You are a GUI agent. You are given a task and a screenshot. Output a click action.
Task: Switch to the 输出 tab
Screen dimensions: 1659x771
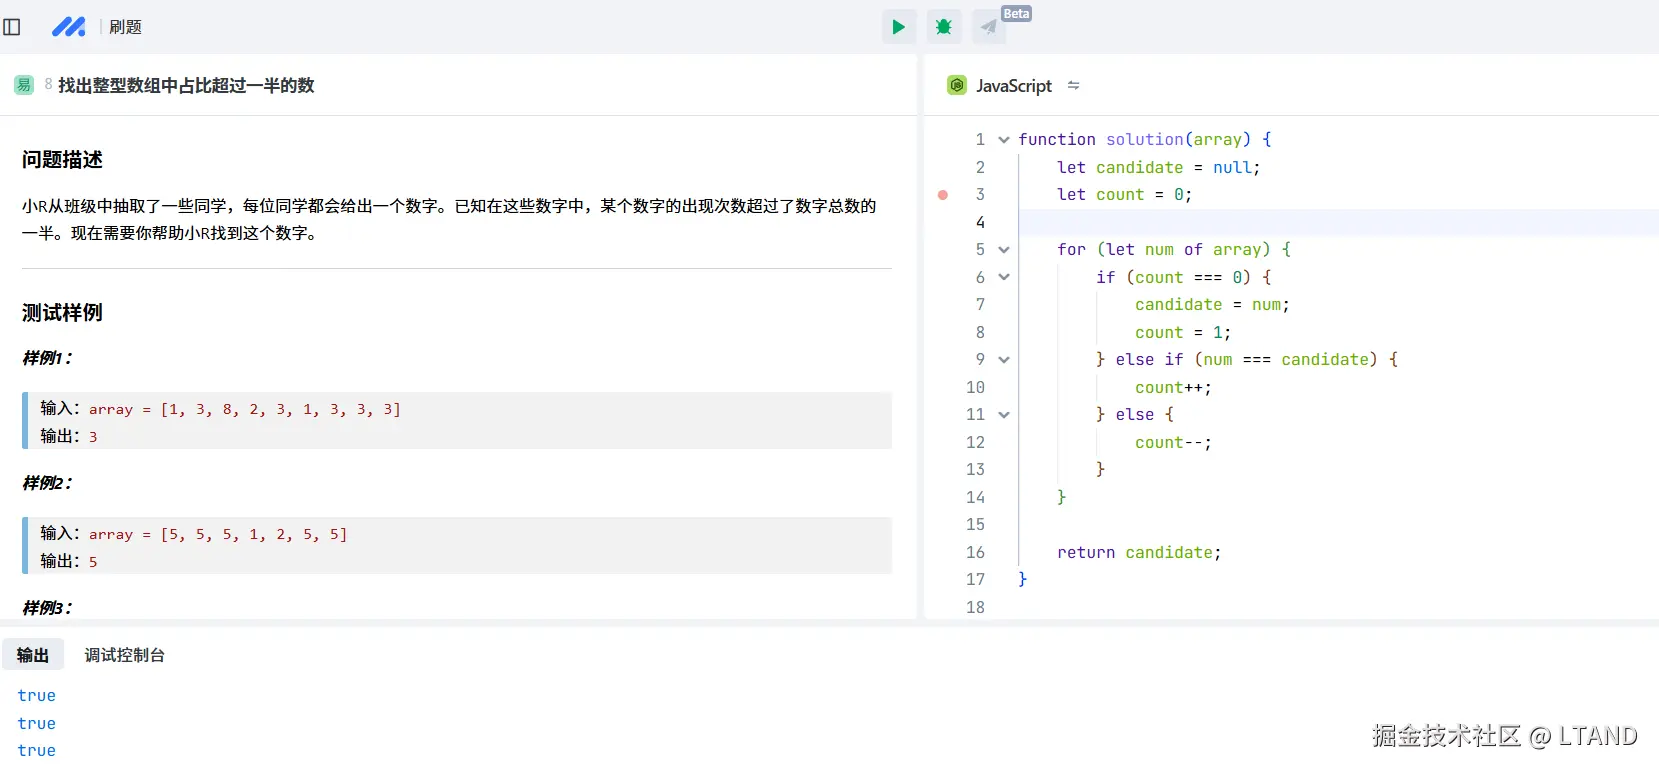[x=33, y=655]
